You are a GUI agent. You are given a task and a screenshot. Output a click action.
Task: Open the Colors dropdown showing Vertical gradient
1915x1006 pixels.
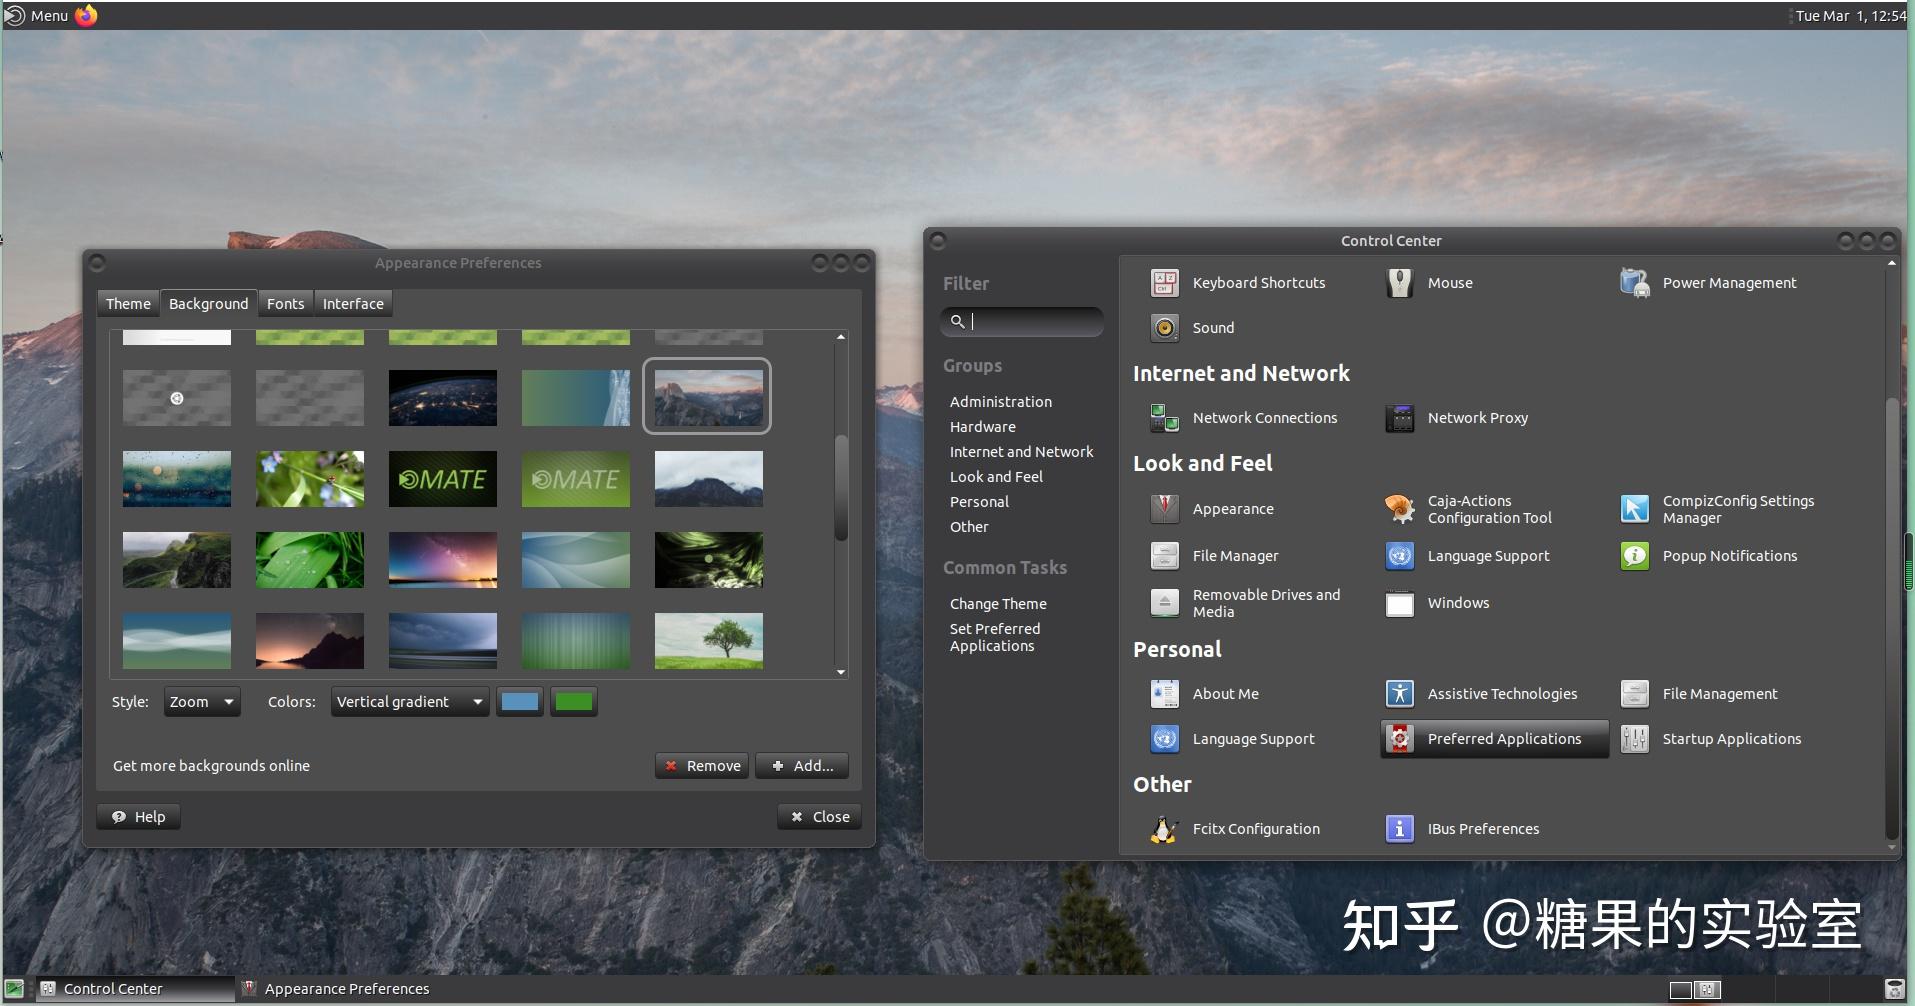click(x=409, y=701)
